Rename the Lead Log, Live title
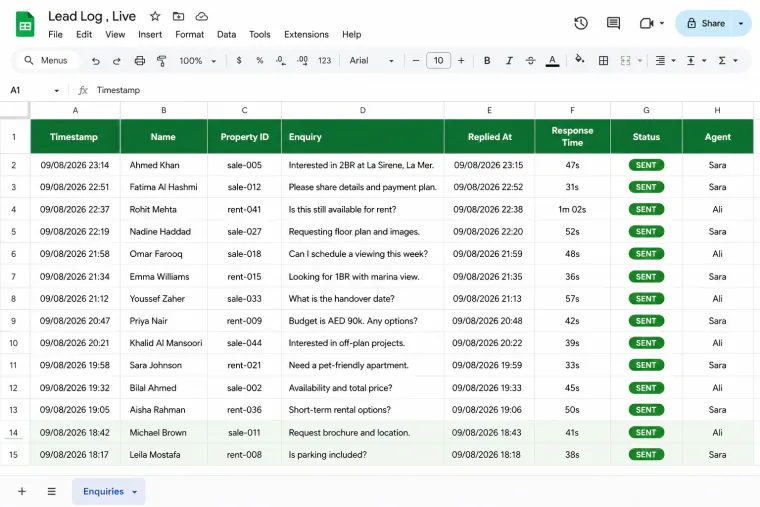Image resolution: width=760 pixels, height=507 pixels. (92, 16)
